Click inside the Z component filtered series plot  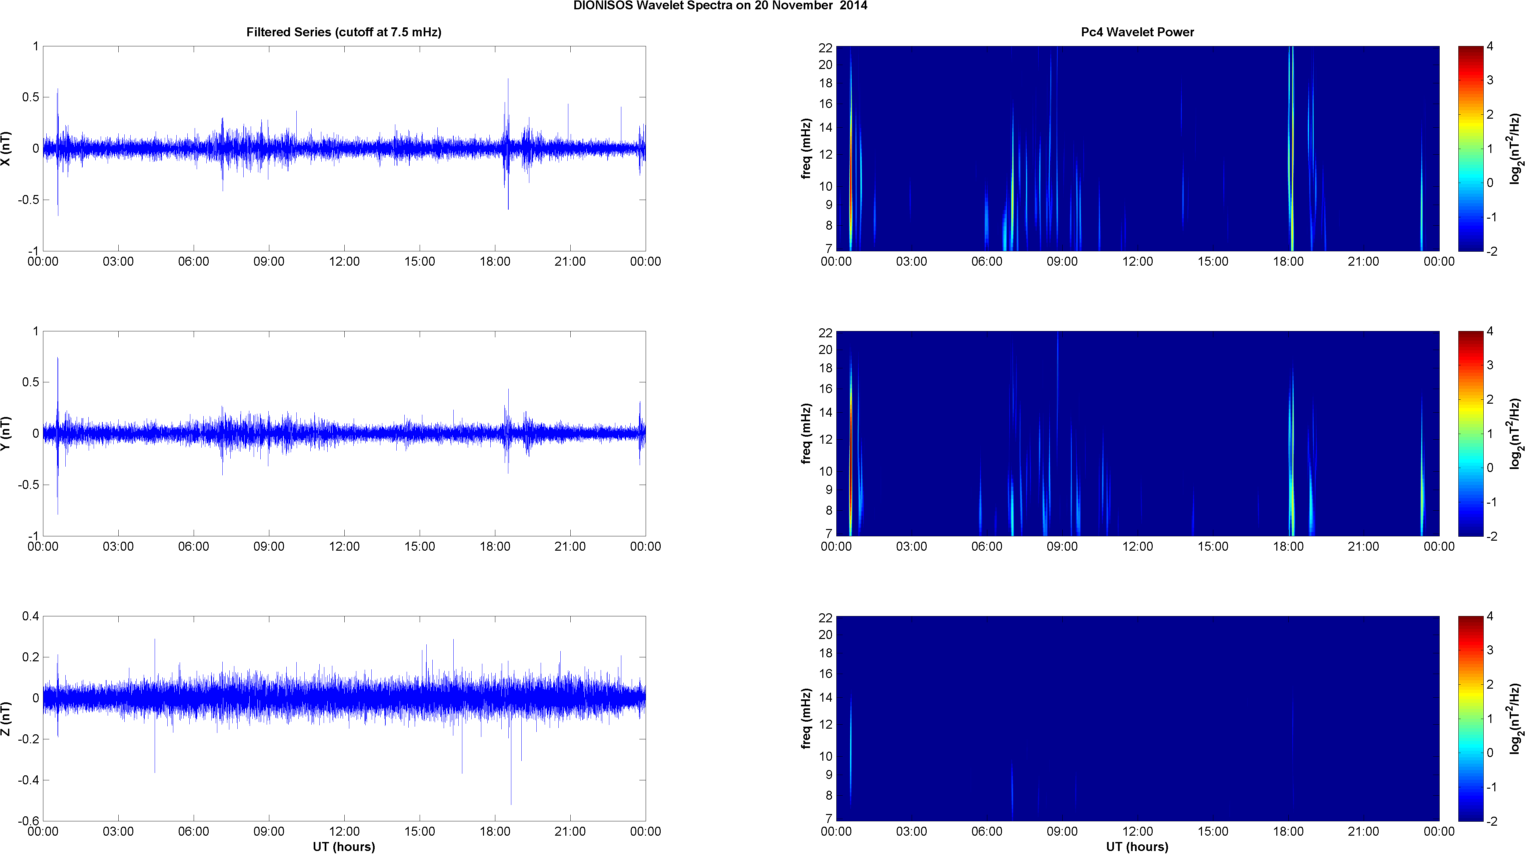click(344, 718)
